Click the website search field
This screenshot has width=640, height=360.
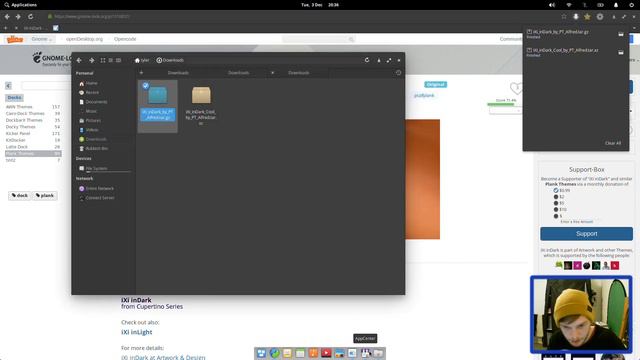click(x=318, y=39)
